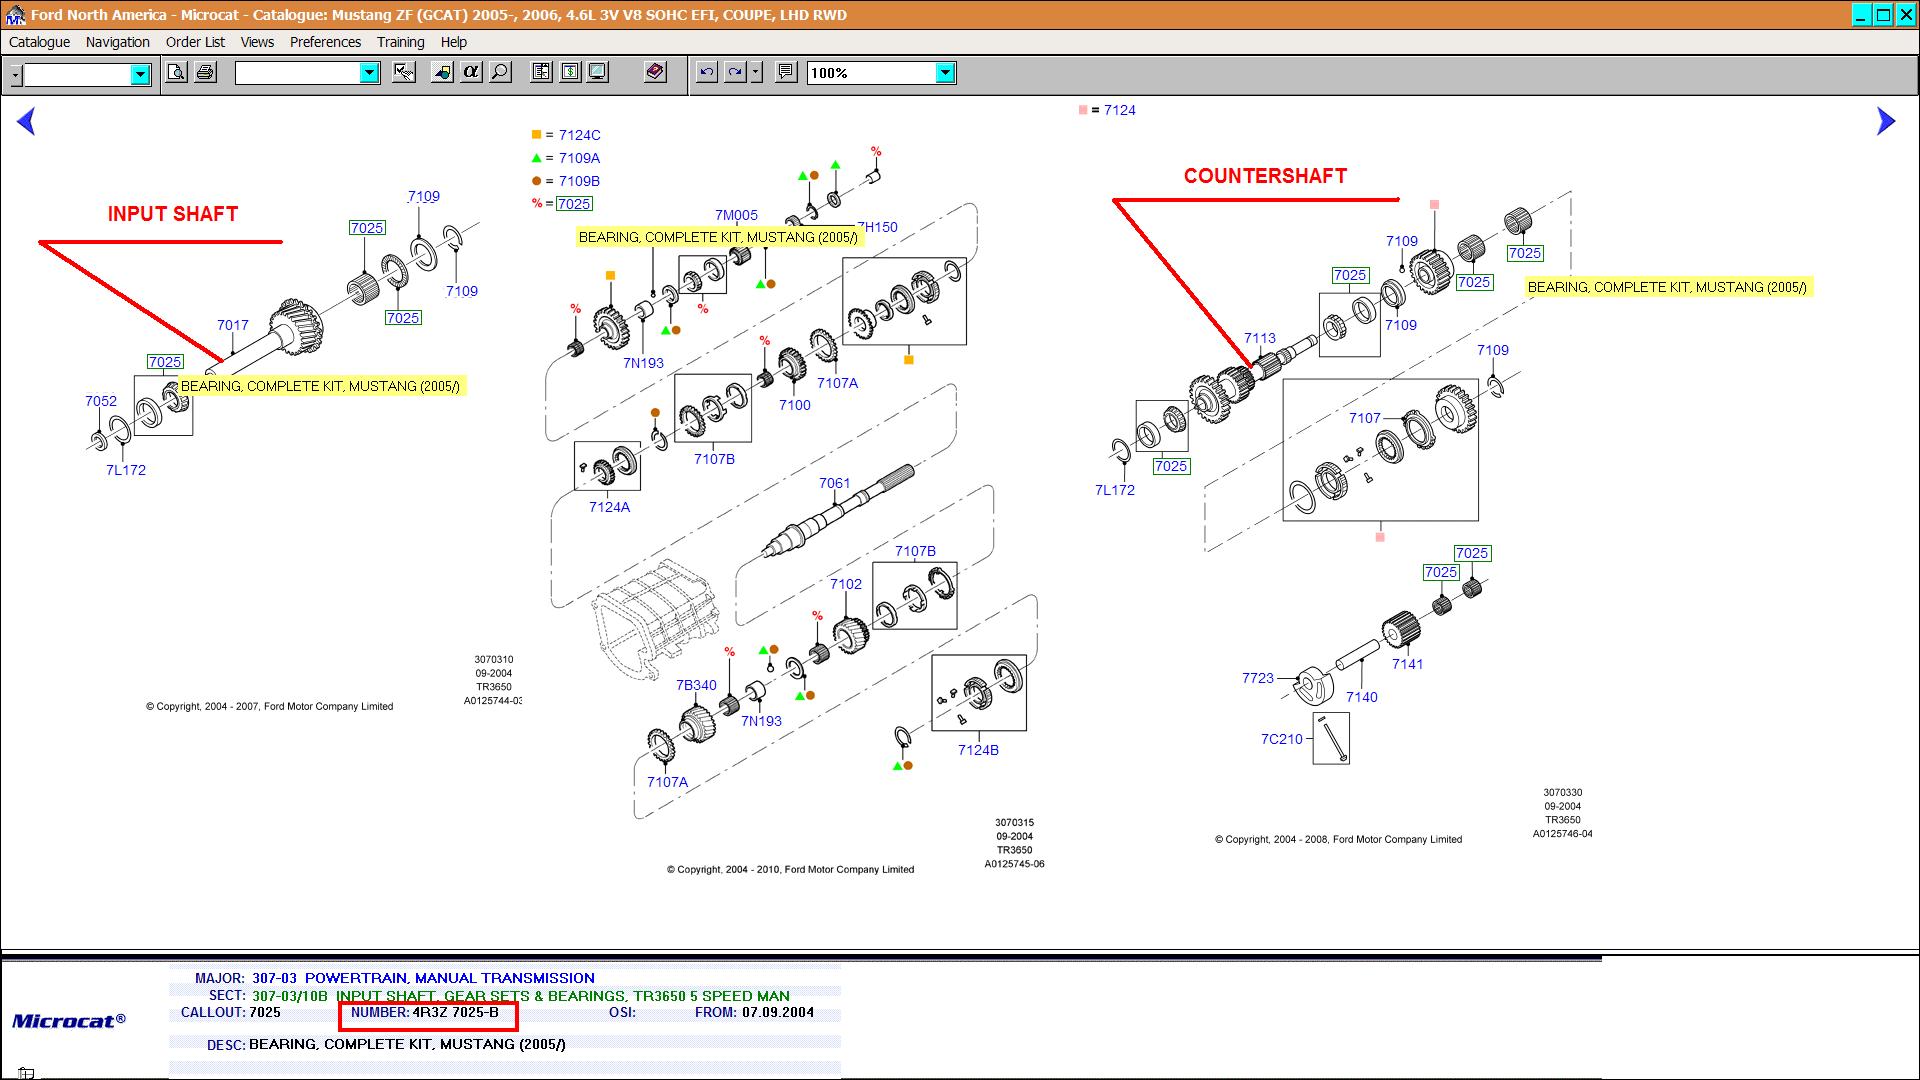Select callout 7C210 bolt part

coord(1282,739)
